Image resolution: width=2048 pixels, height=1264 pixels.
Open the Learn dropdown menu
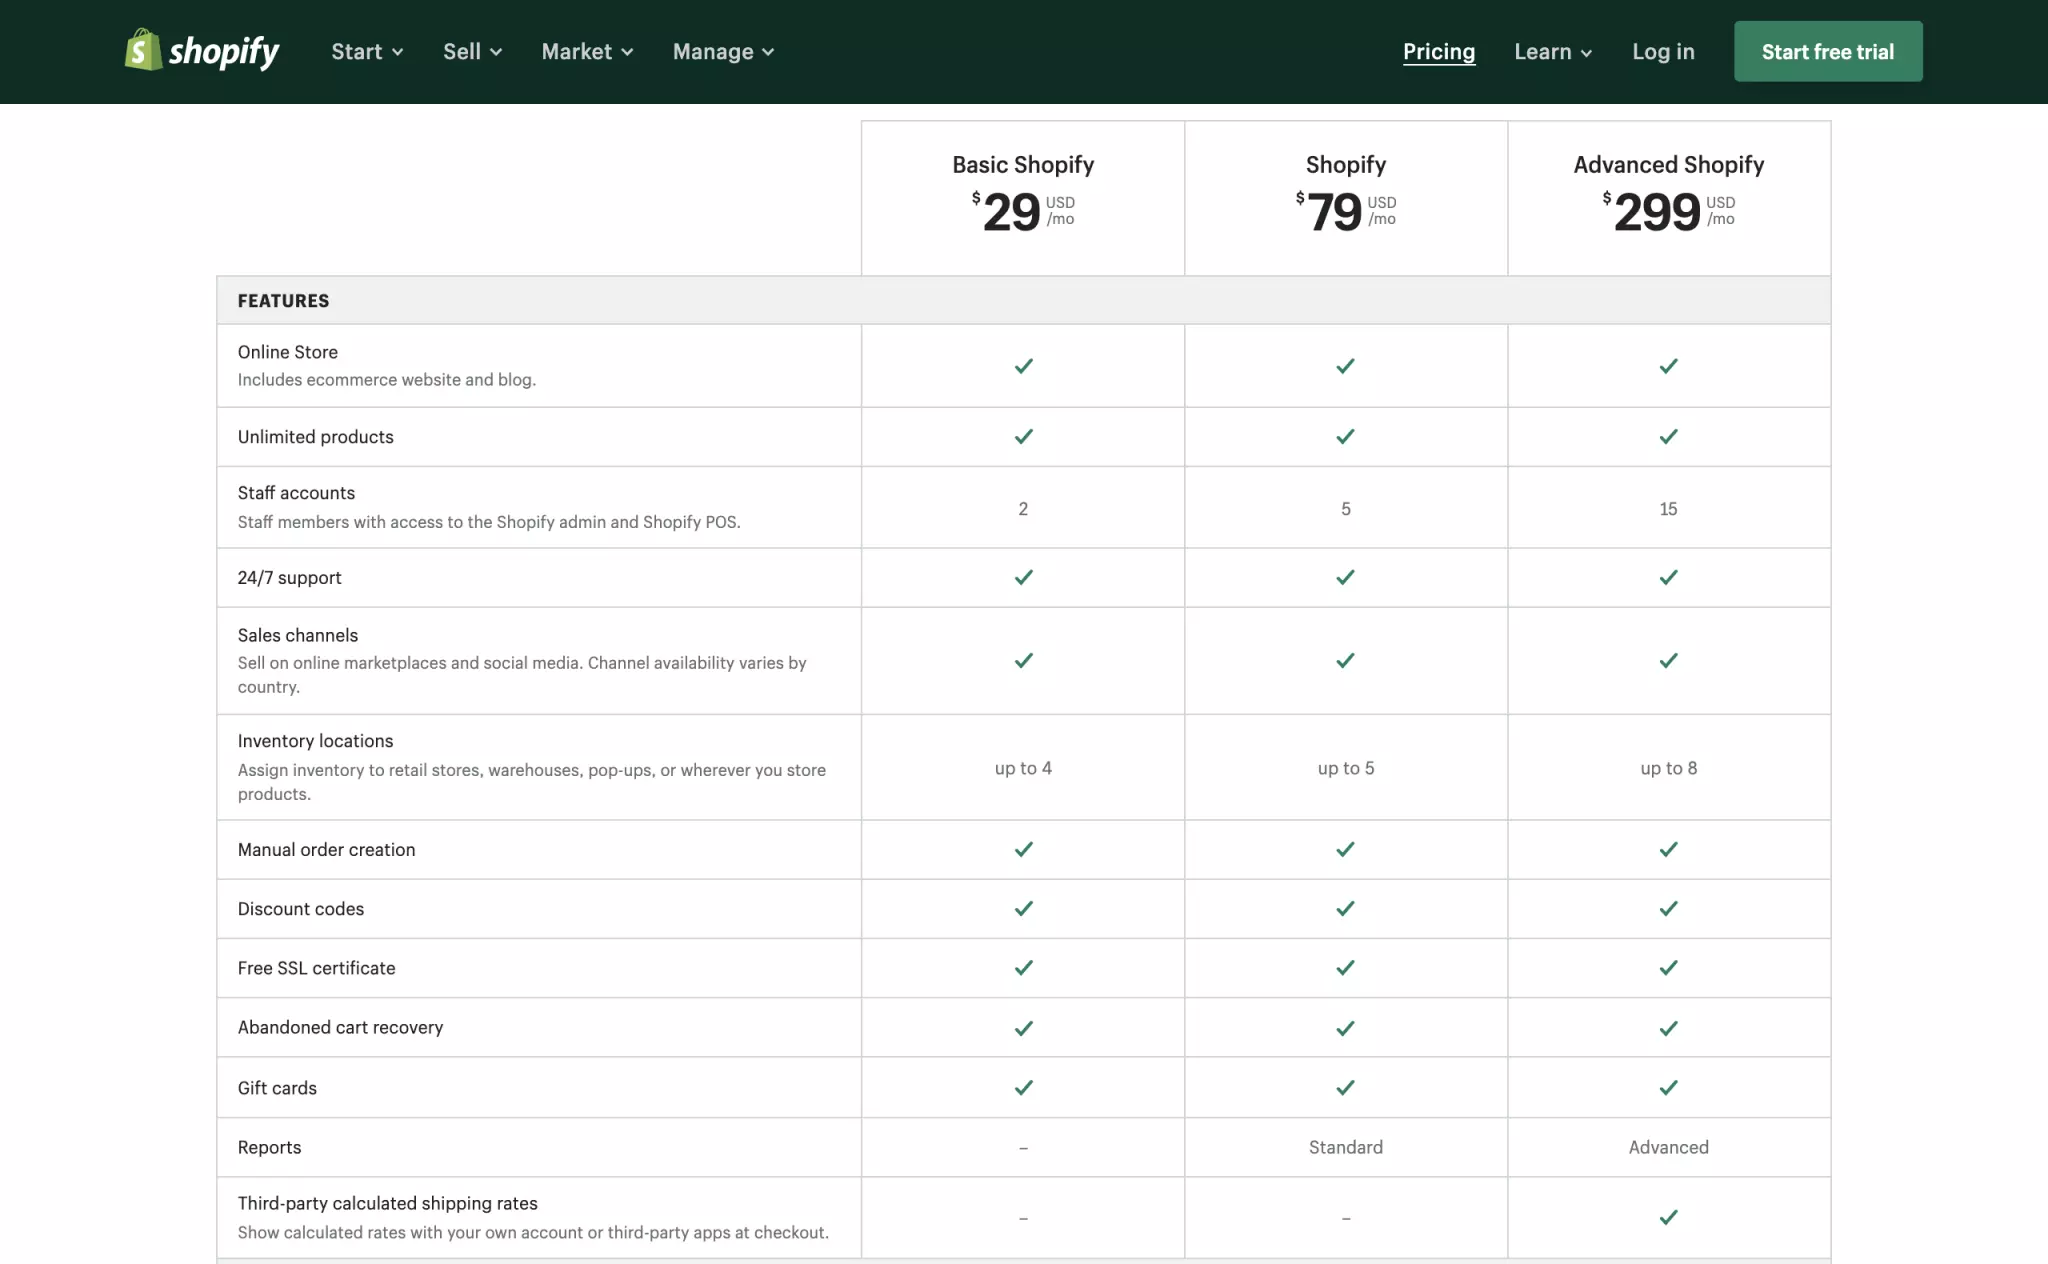1553,52
